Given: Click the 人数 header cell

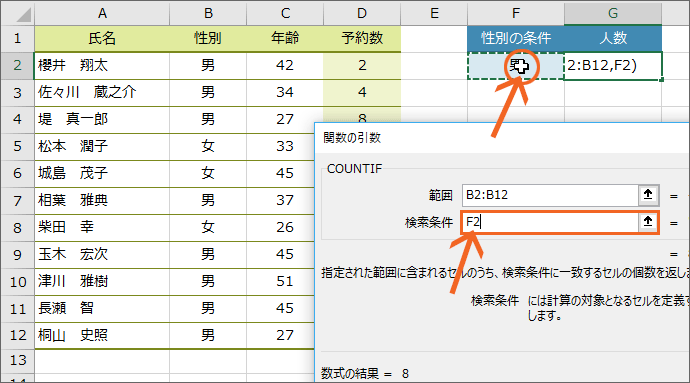Looking at the screenshot, I should tap(613, 38).
